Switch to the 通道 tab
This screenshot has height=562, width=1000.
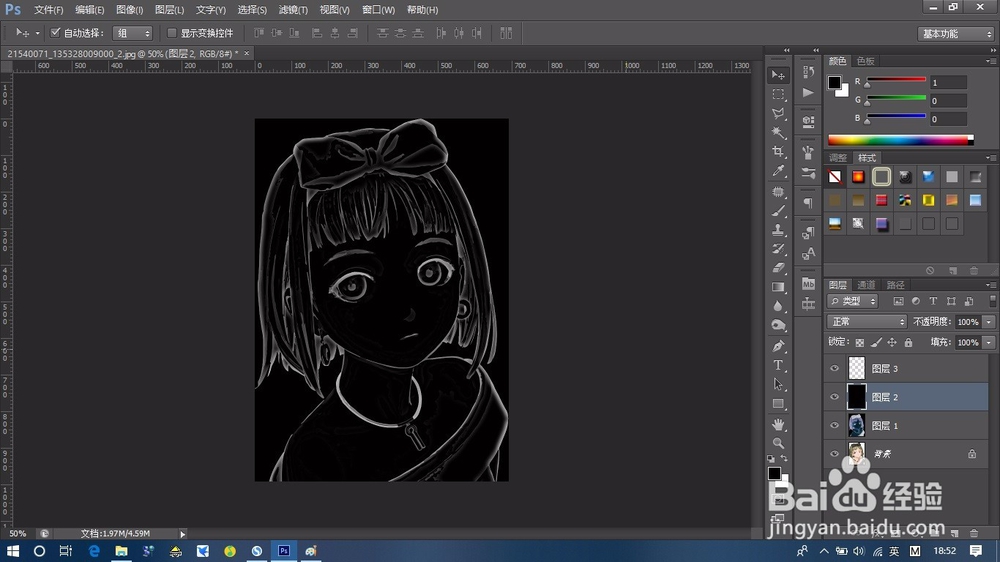click(x=866, y=285)
